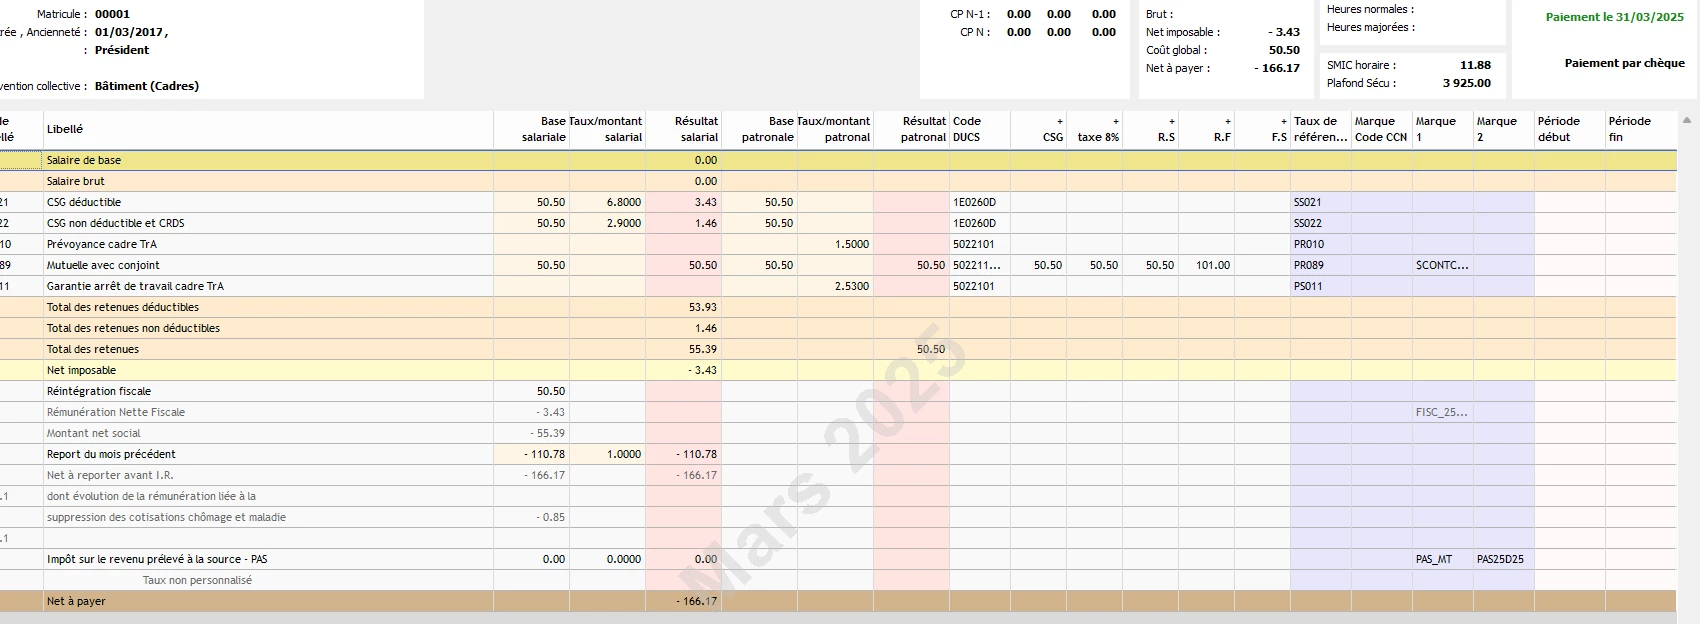Click the "+ R.S" column header
Viewport: 1700px width, 624px height.
coord(1150,130)
